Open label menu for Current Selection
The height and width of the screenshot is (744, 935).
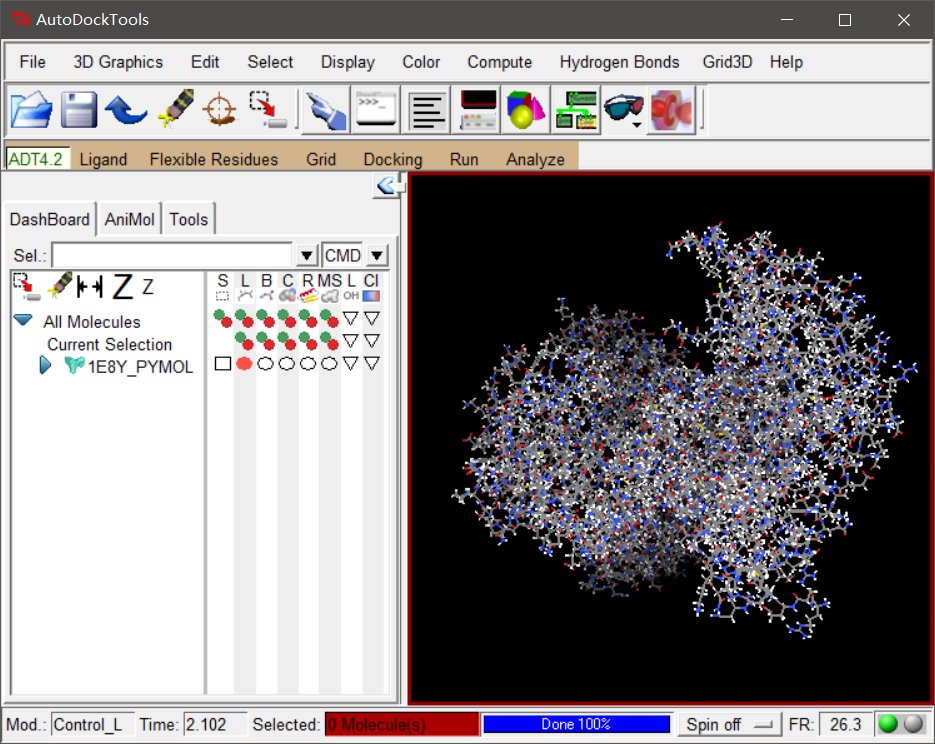point(351,340)
